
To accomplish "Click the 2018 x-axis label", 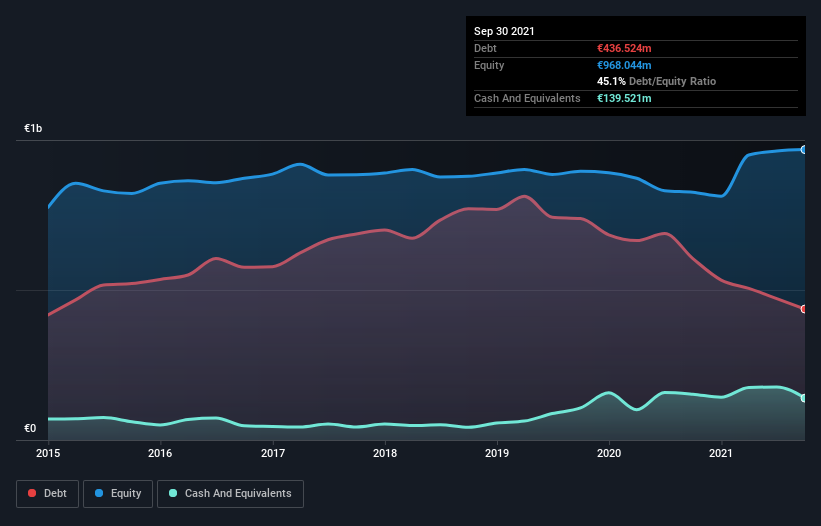I will click(x=385, y=453).
